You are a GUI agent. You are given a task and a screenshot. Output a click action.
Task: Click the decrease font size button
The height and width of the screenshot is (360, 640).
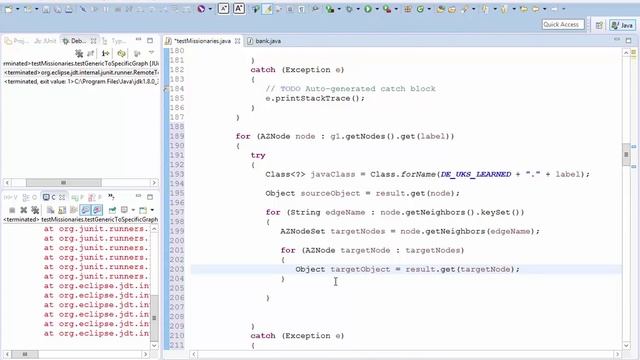coord(224,9)
